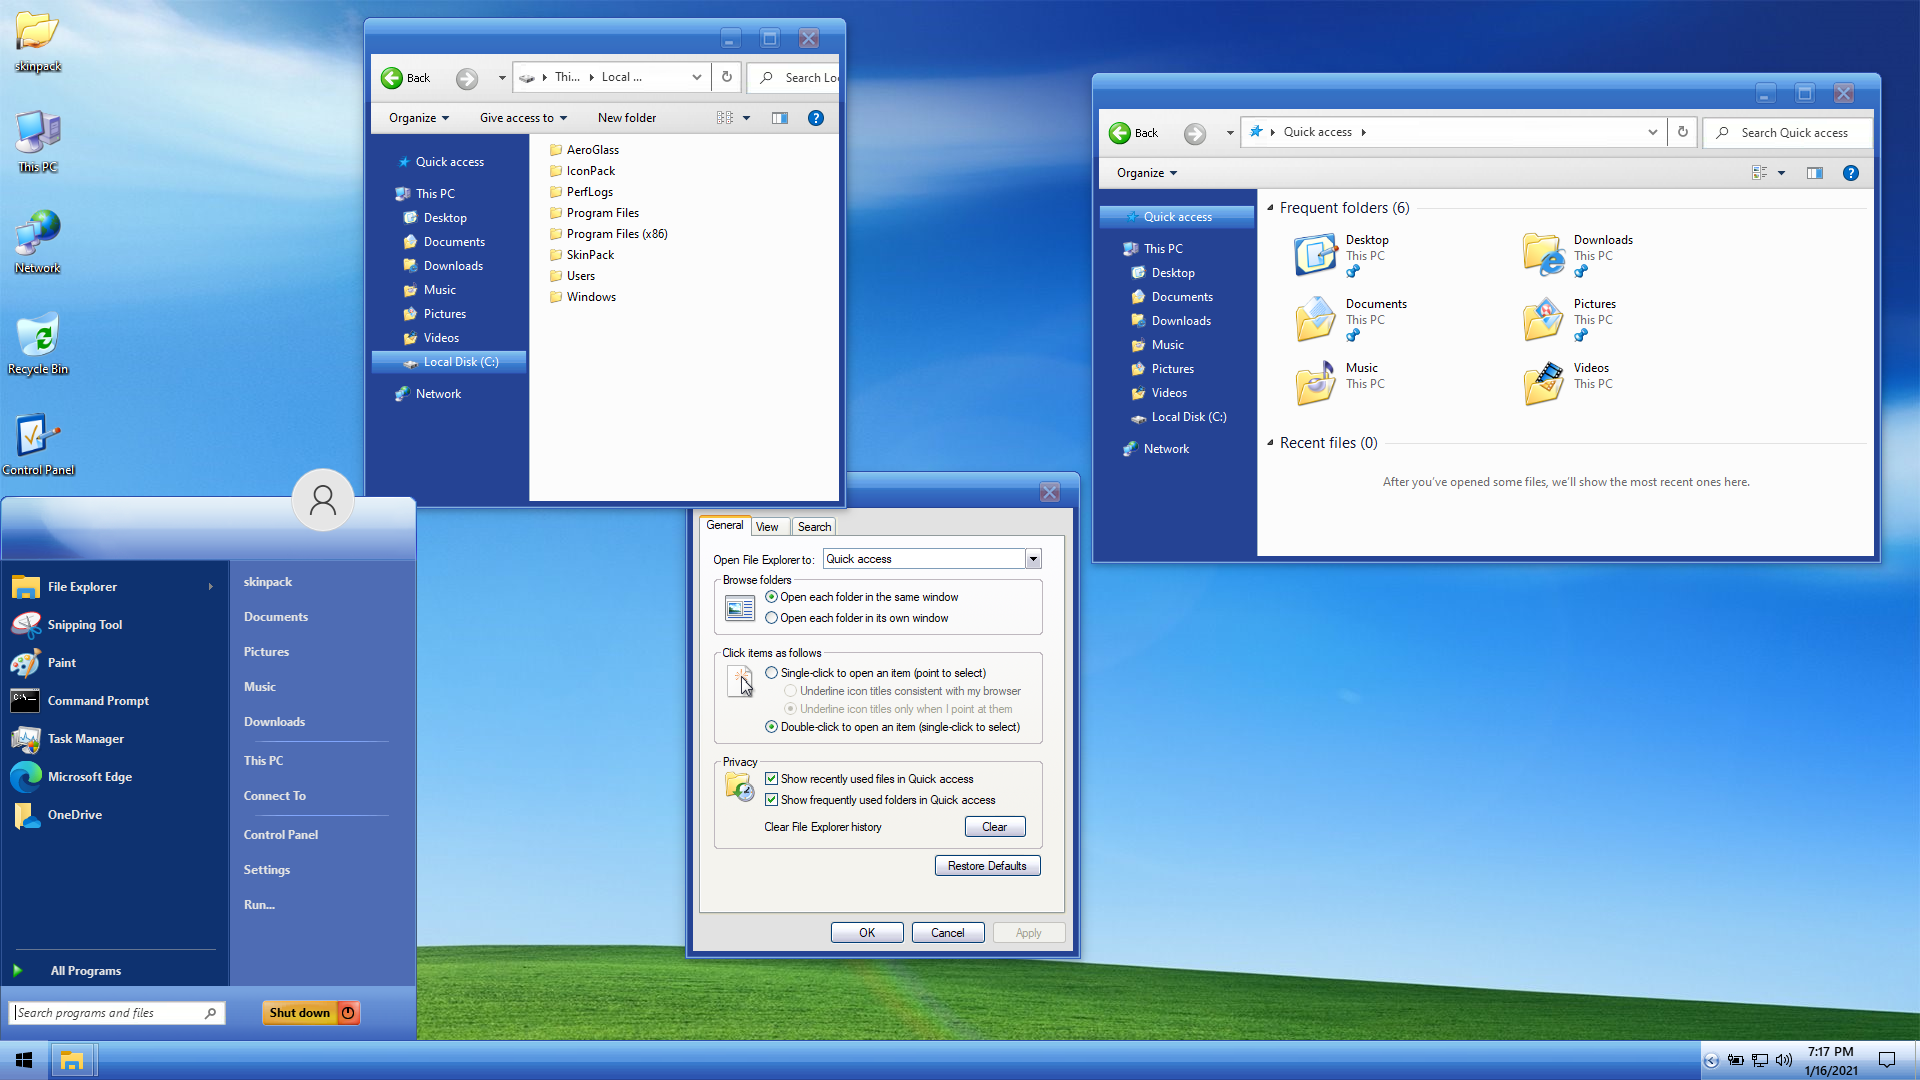This screenshot has width=1920, height=1080.
Task: Open the 'Open File Explorer to' dropdown
Action: tap(1033, 559)
